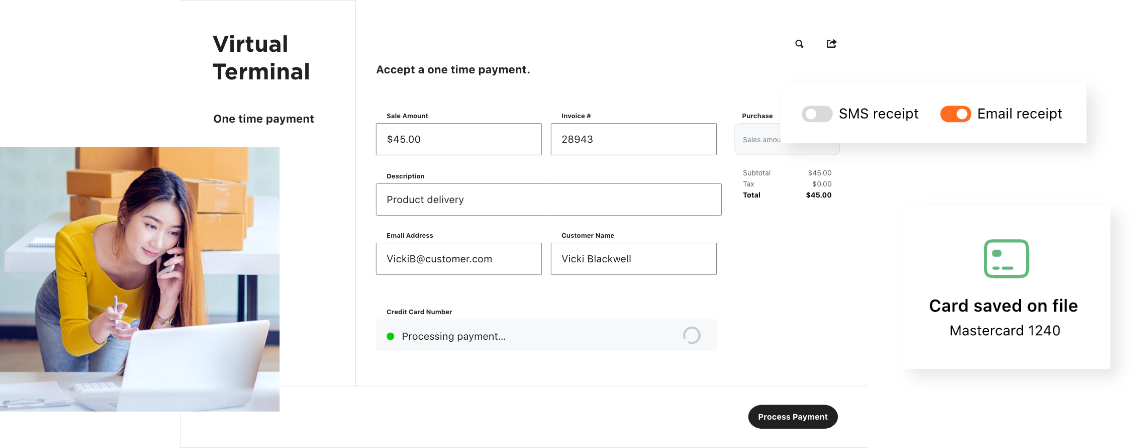Click the Virtual Terminal title

(x=261, y=58)
